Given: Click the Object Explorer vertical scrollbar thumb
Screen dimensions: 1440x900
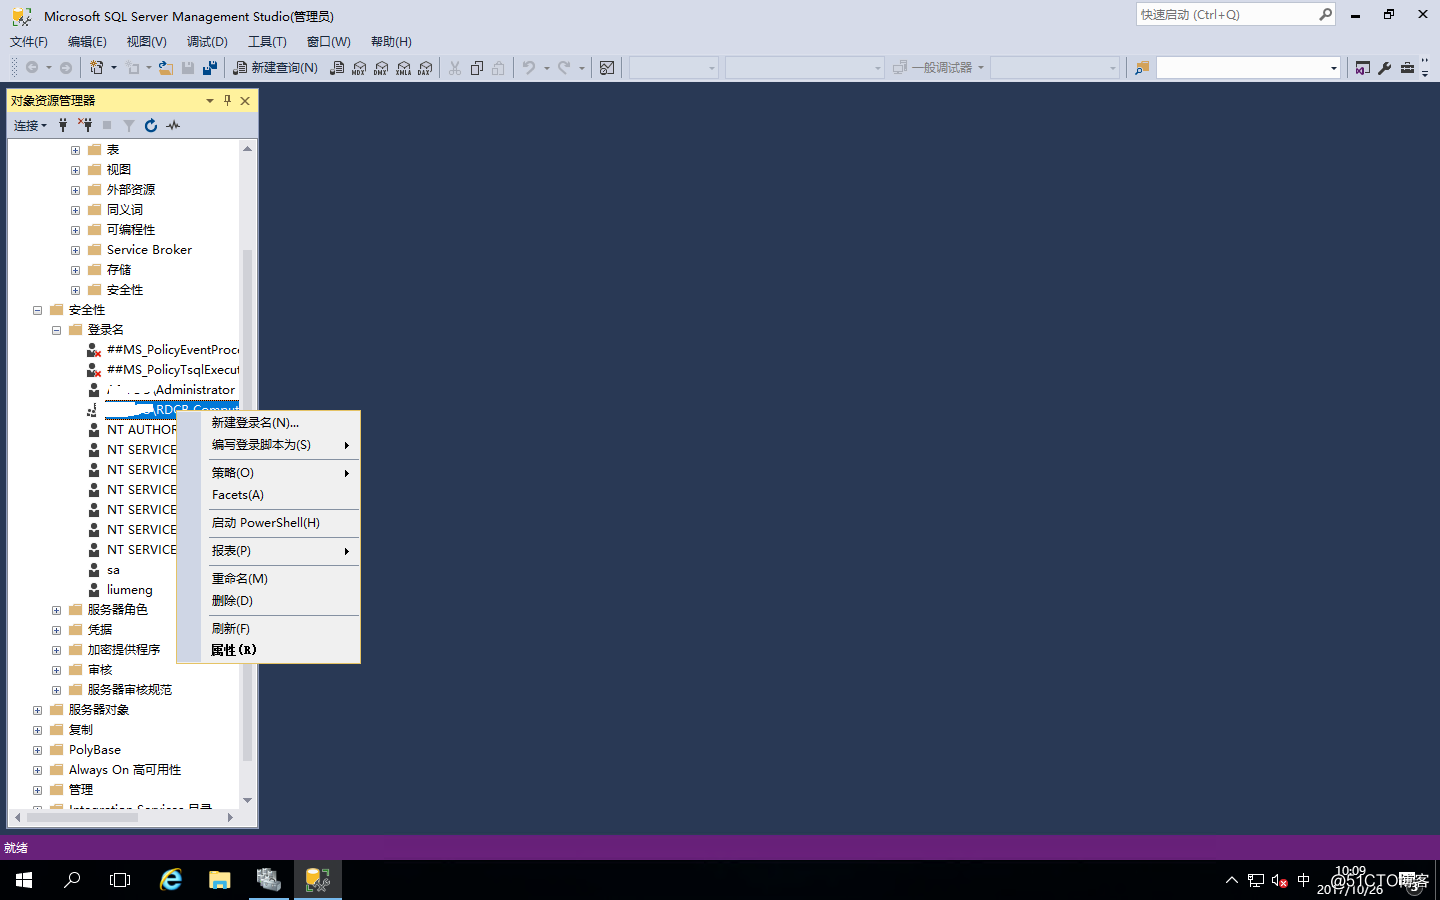Looking at the screenshot, I should [247, 505].
